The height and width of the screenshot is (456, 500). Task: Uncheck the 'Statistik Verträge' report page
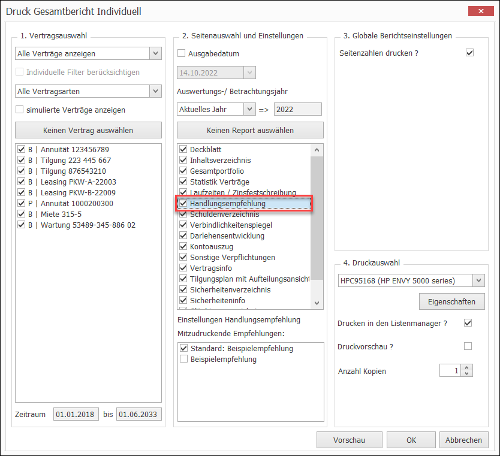pyautogui.click(x=183, y=182)
